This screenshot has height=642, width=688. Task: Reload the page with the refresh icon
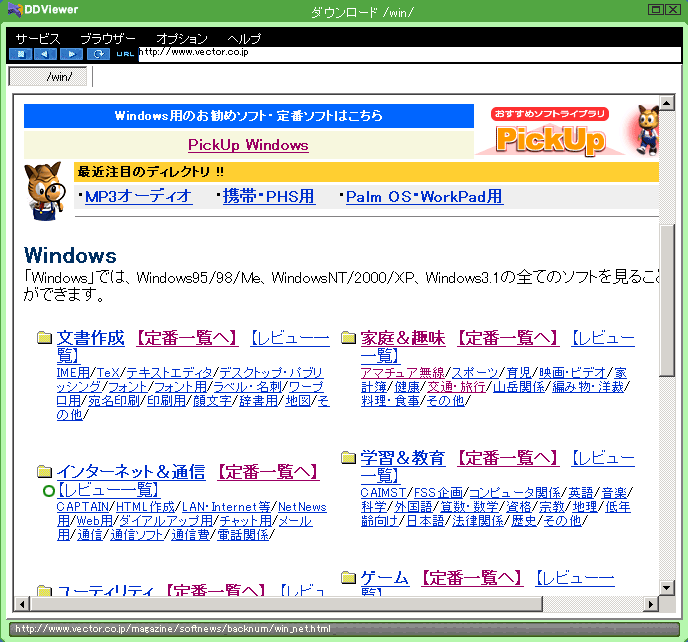[98, 54]
